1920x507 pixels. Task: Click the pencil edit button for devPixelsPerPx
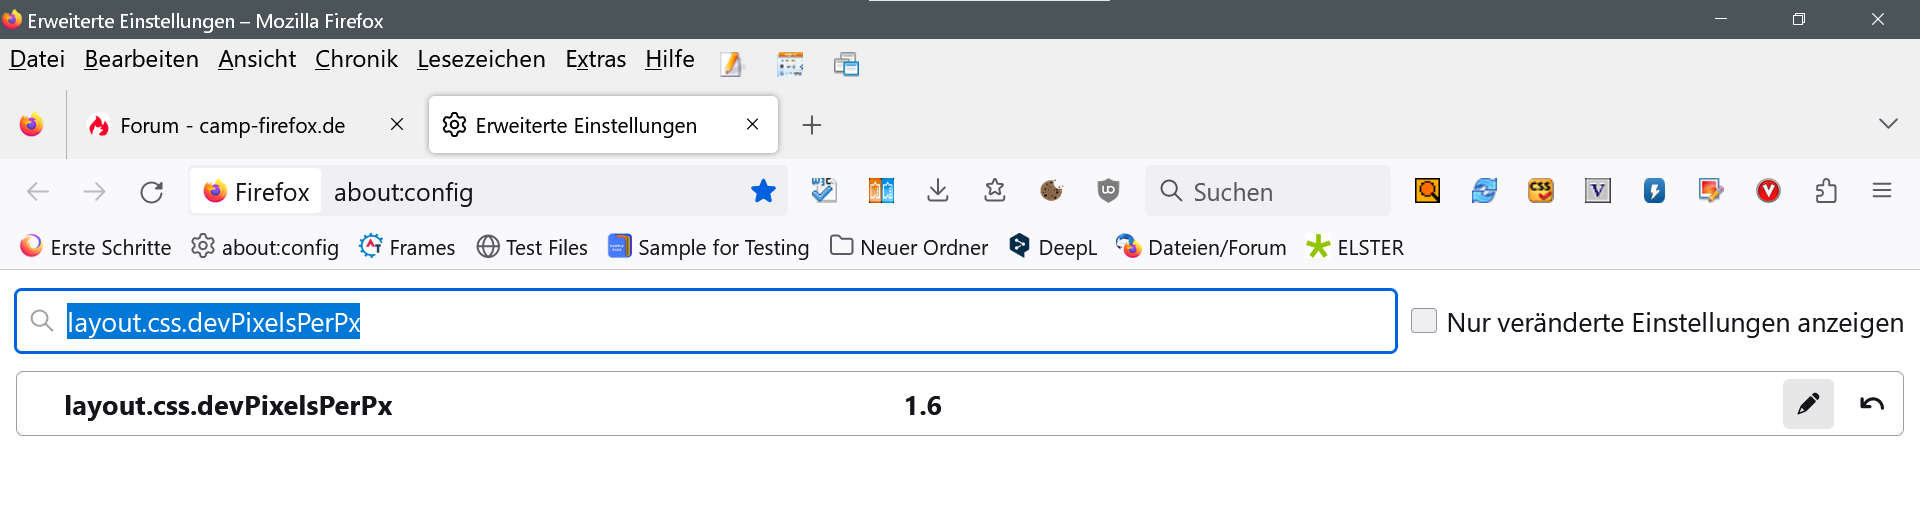pos(1808,404)
